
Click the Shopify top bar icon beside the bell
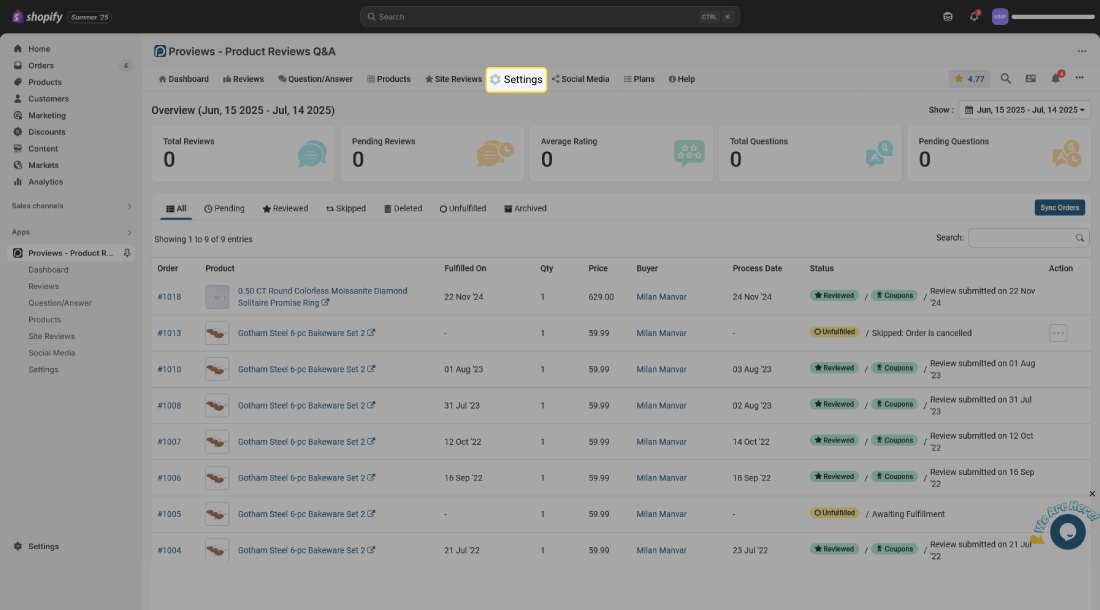(948, 17)
